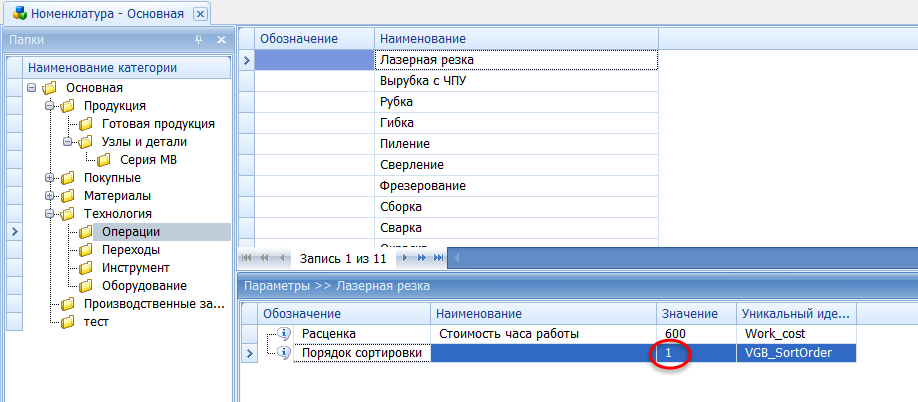The width and height of the screenshot is (918, 402).
Task: Click the info icon beside Расценка
Action: point(284,333)
